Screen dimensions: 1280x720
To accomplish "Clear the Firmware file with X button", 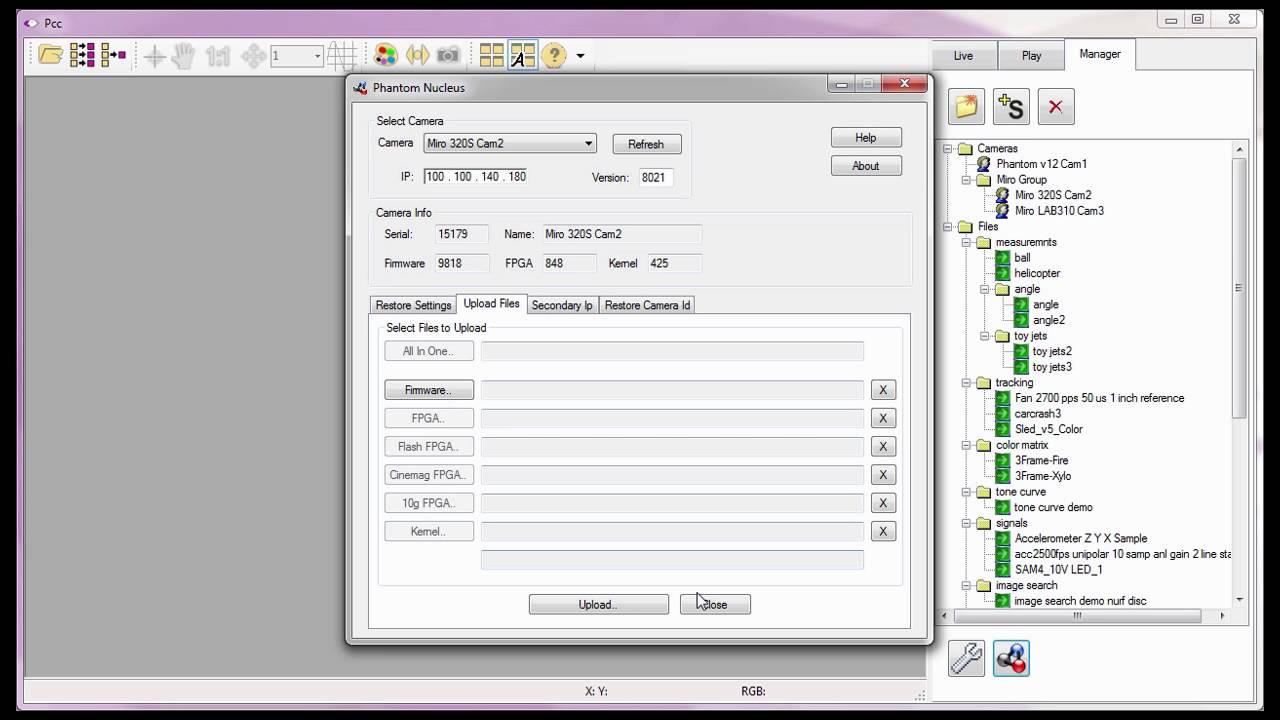I will point(883,390).
